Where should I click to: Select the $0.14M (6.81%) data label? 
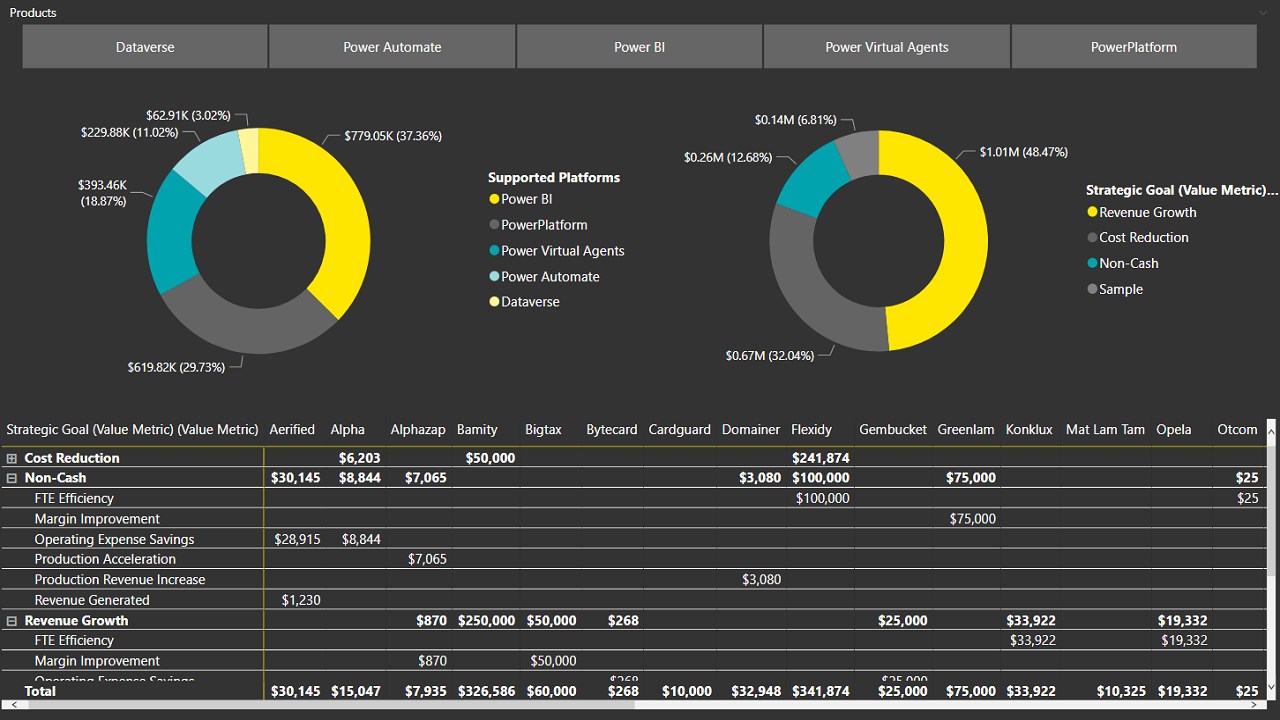[x=795, y=120]
